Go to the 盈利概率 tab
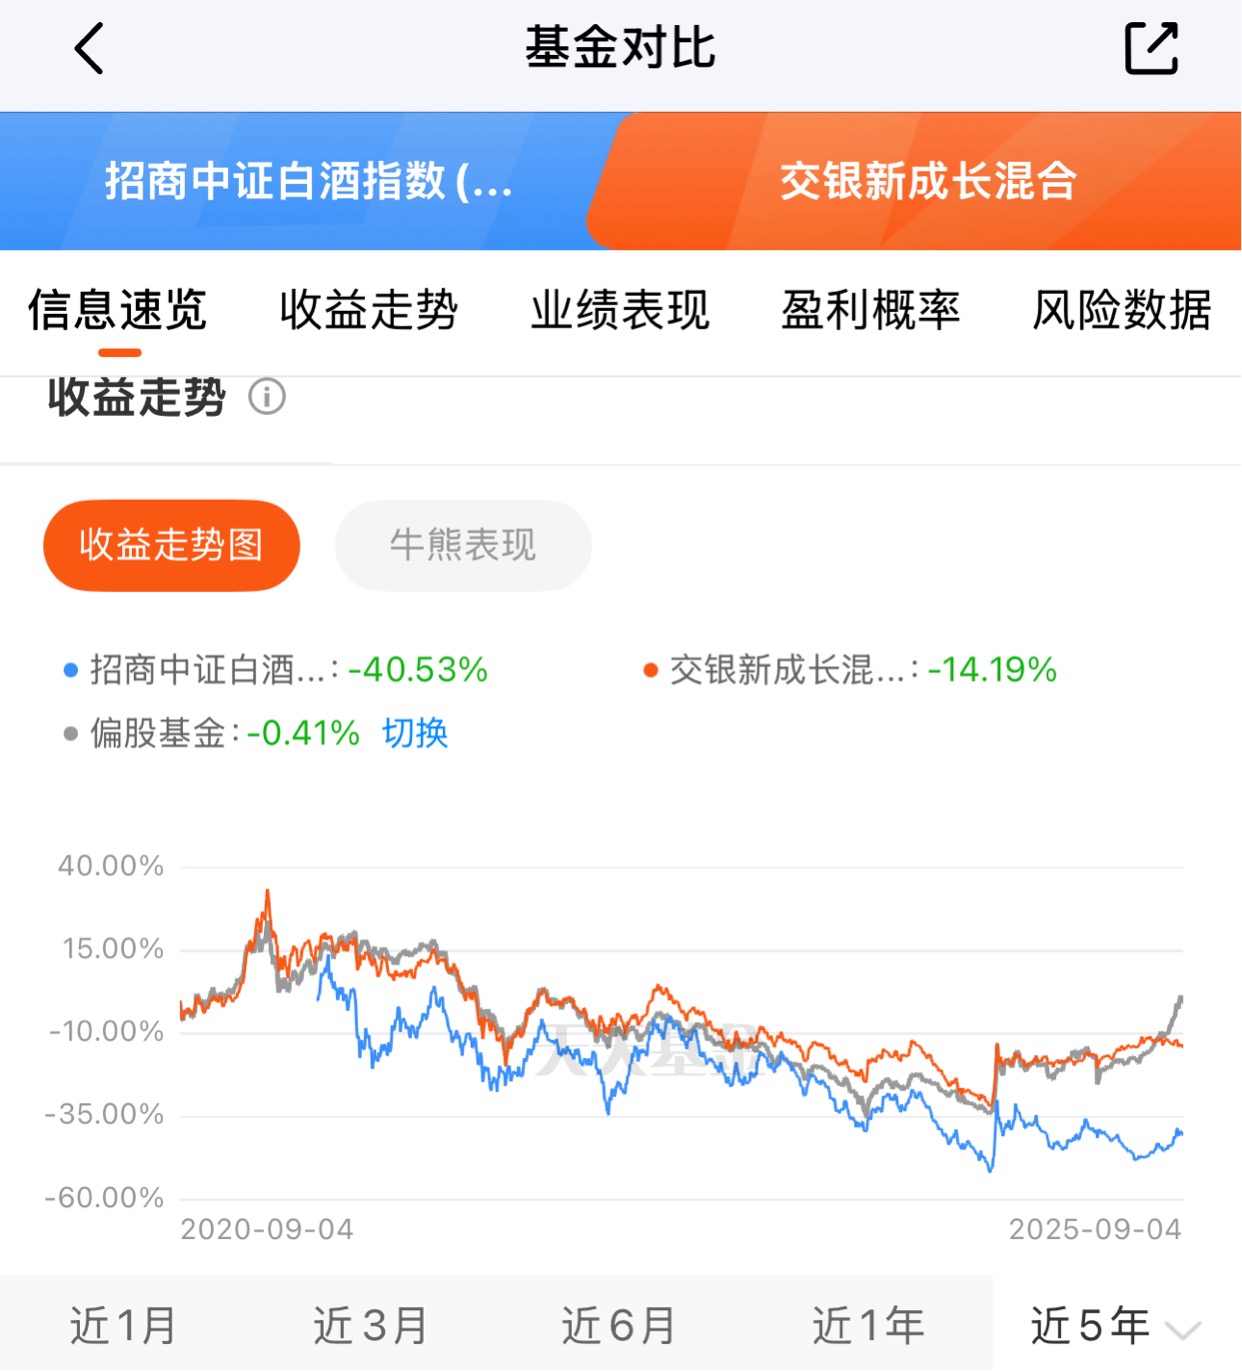1242x1371 pixels. pyautogui.click(x=871, y=310)
